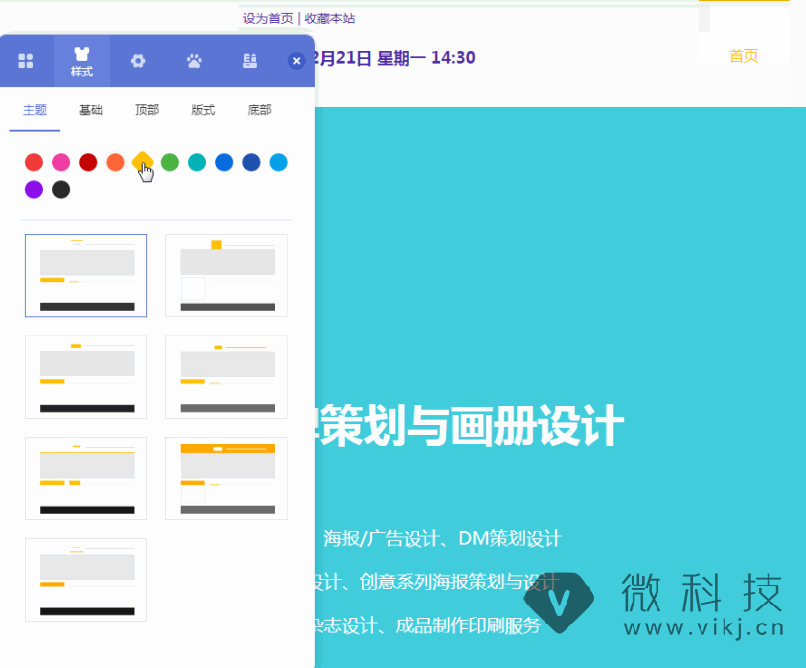Choose the black theme color swatch
The image size is (806, 668).
(61, 189)
